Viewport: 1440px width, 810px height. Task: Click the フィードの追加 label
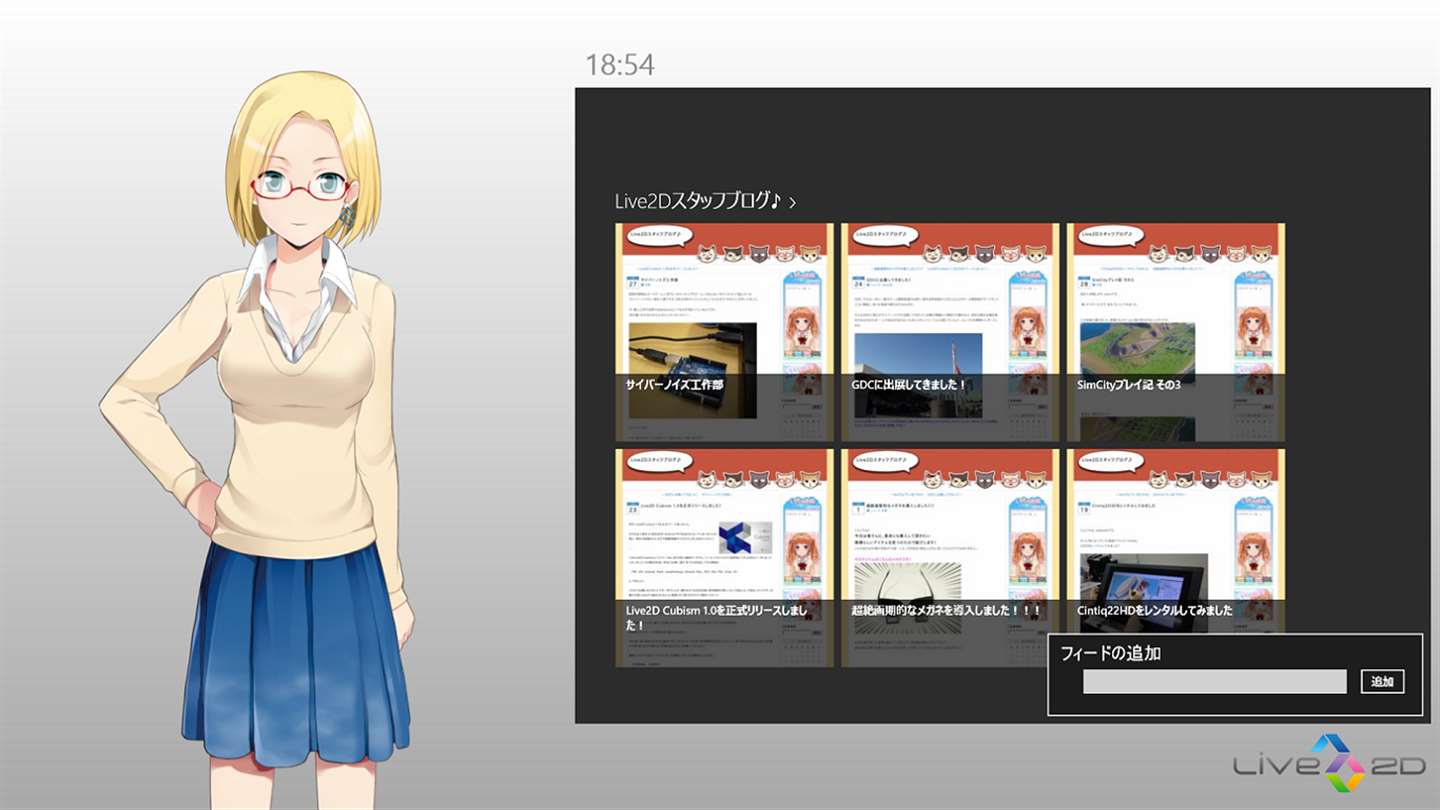1111,654
